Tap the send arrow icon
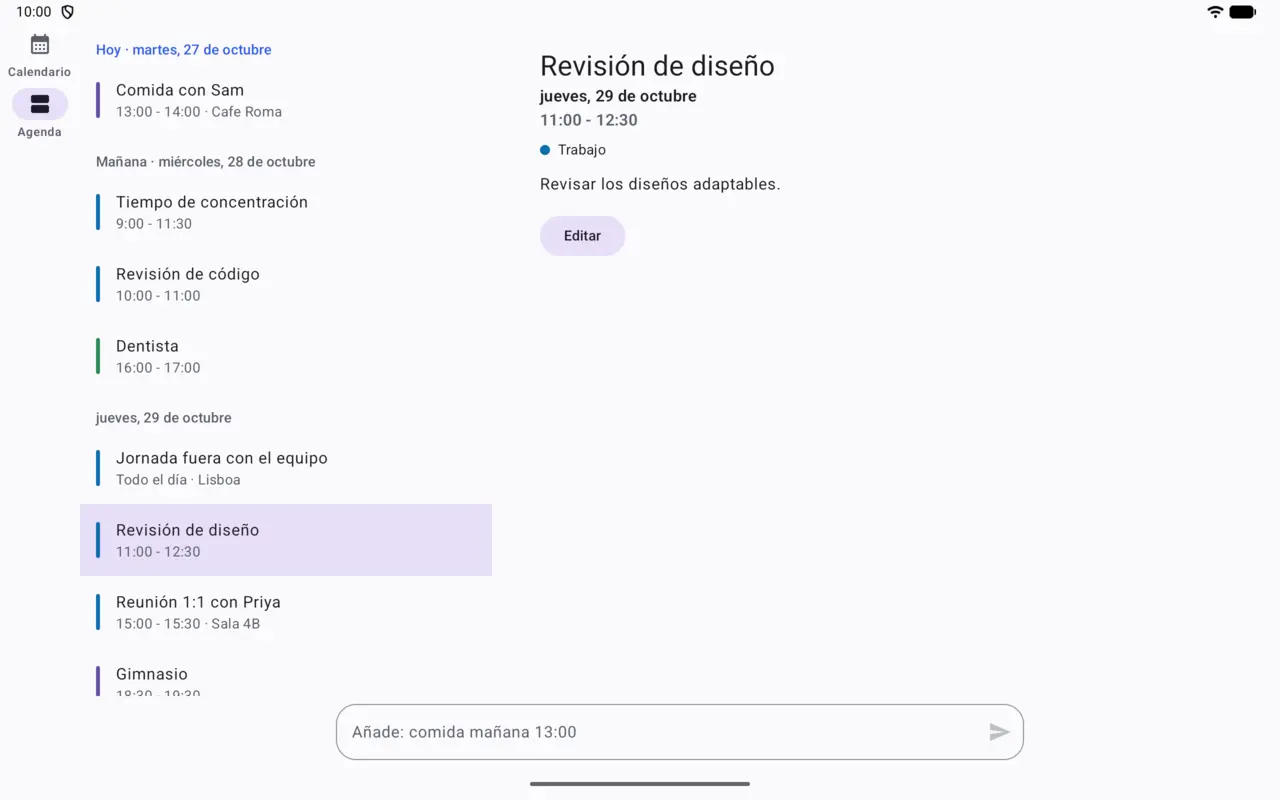The image size is (1280, 800). [x=999, y=732]
